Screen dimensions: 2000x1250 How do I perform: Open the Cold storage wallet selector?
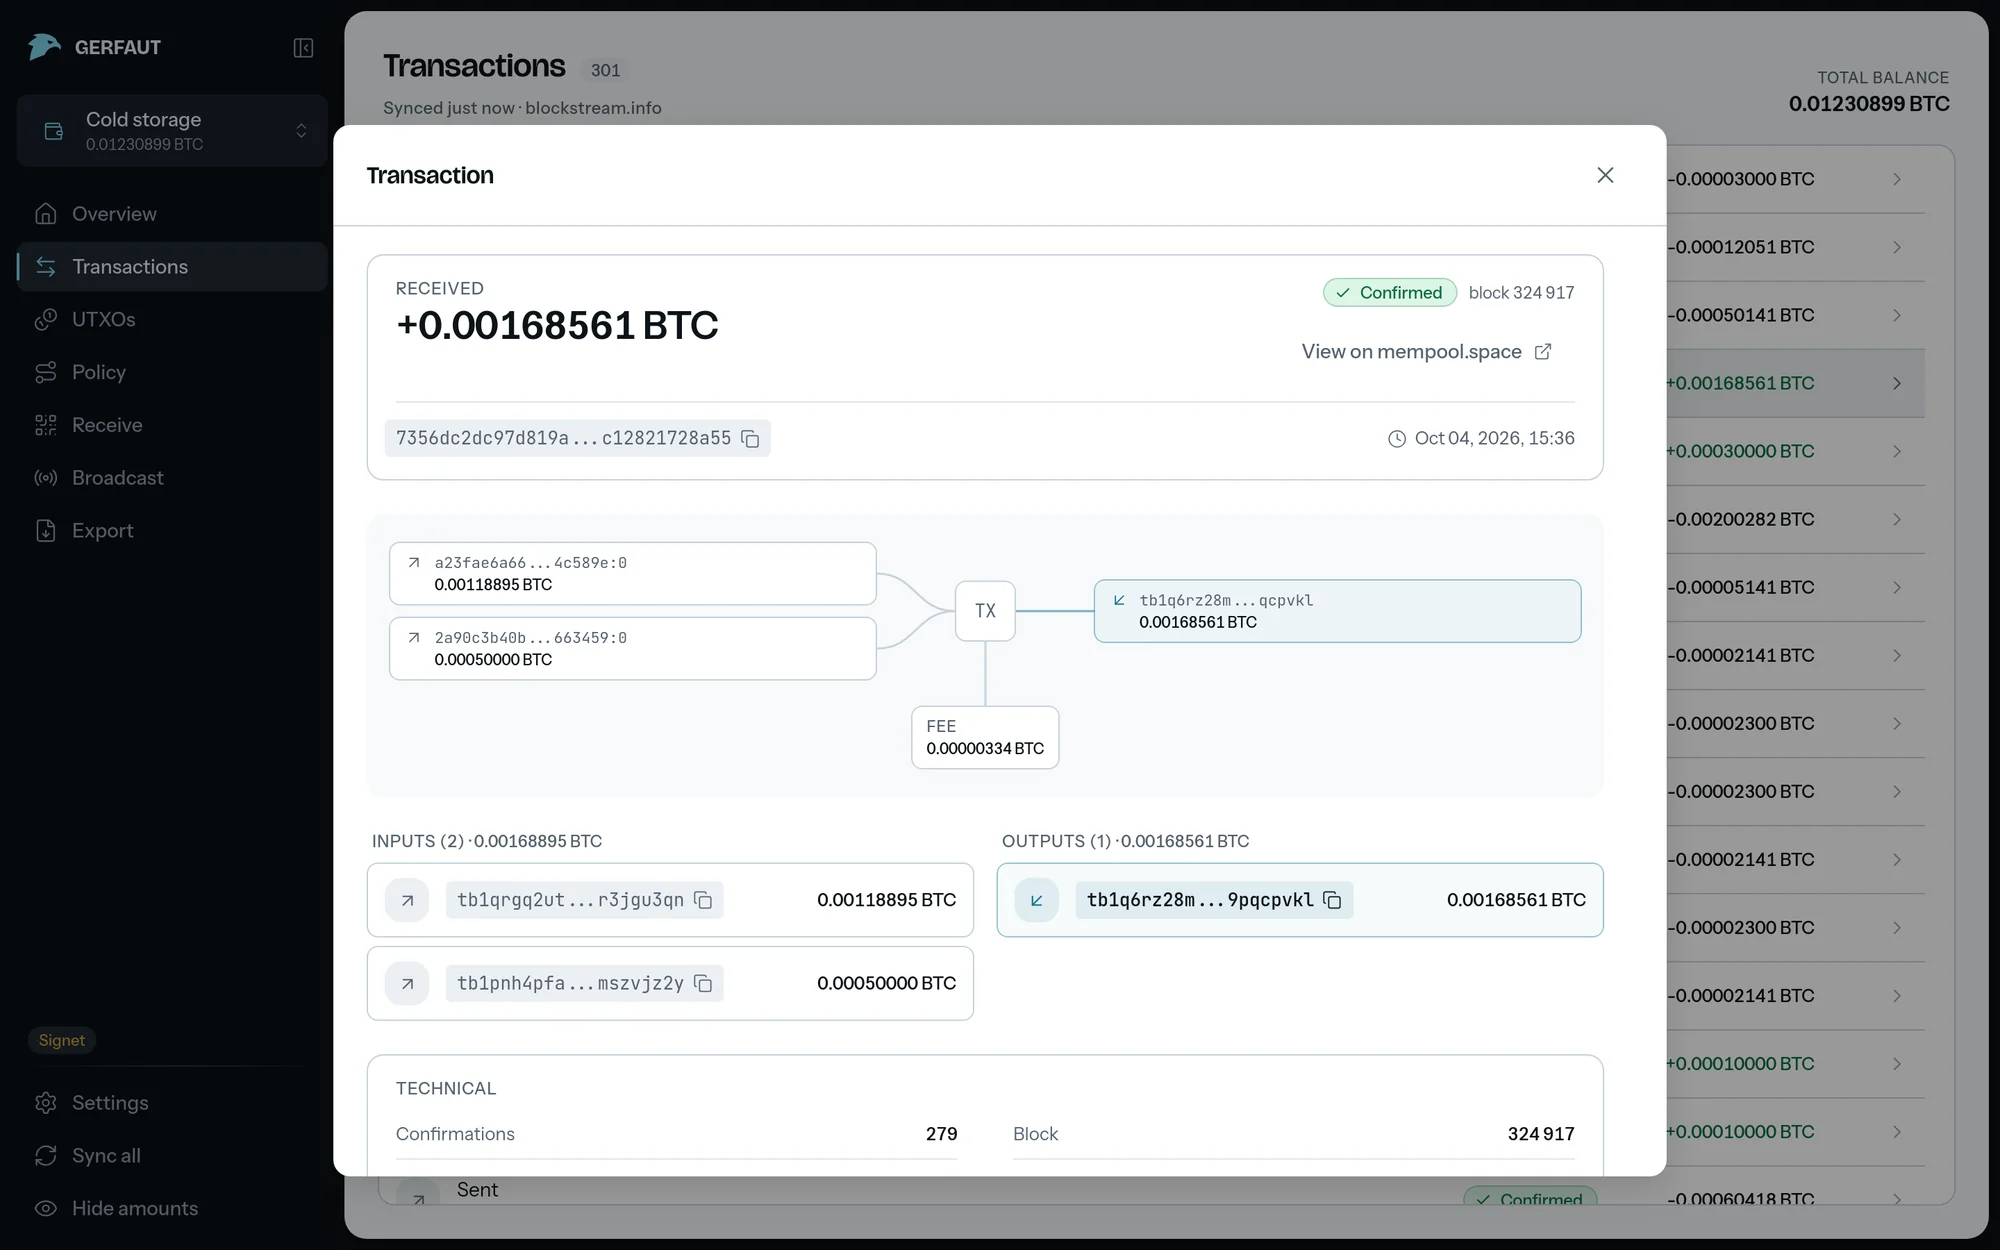[x=172, y=131]
